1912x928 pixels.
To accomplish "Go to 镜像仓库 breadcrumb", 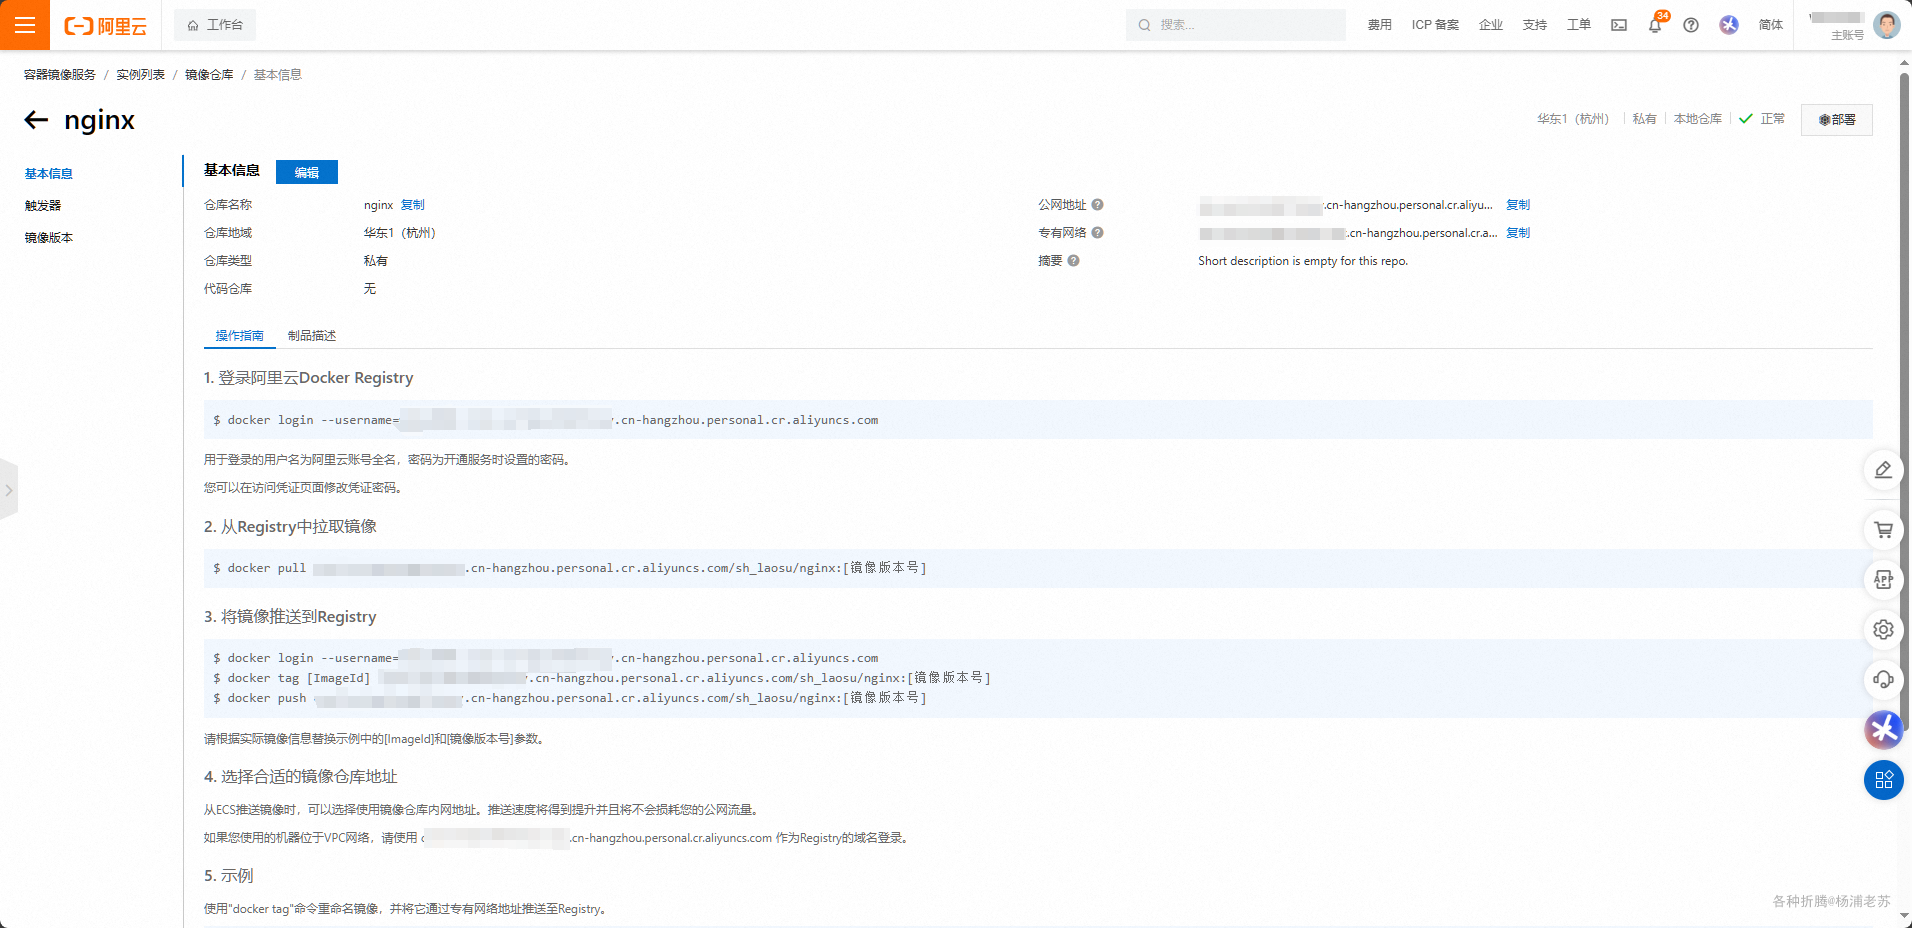I will pos(209,75).
